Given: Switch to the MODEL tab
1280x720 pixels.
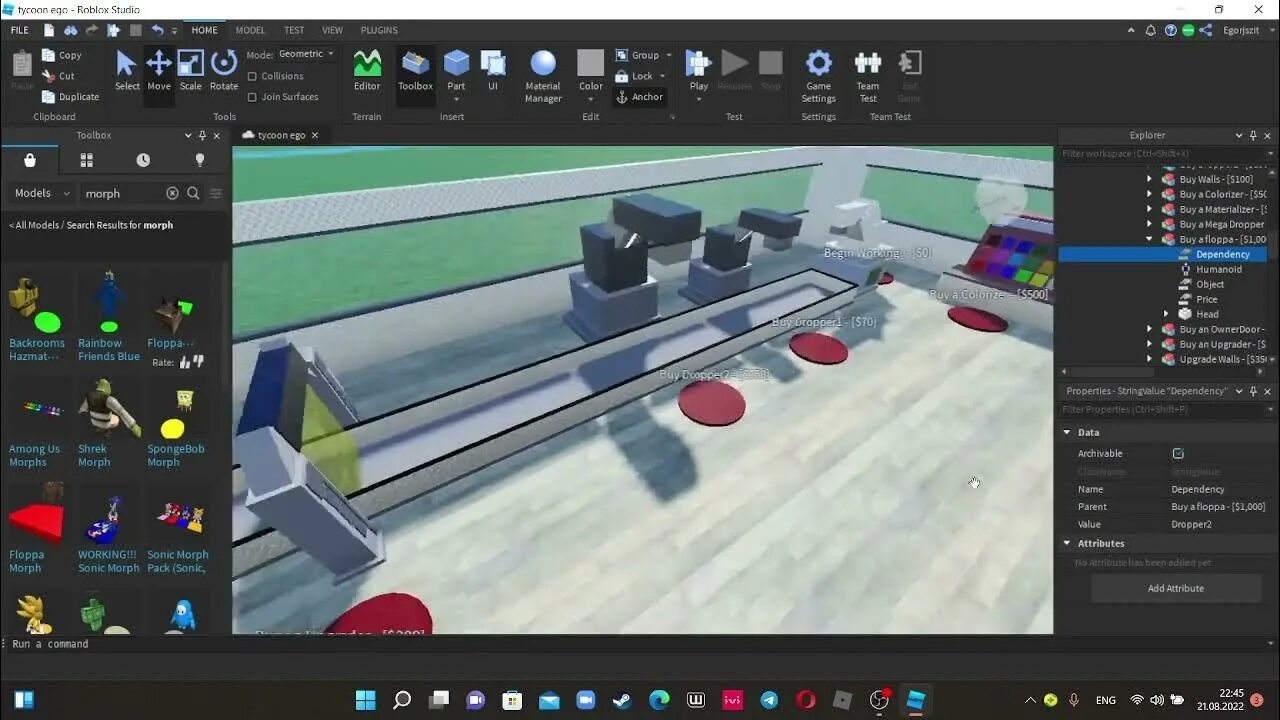Looking at the screenshot, I should pyautogui.click(x=250, y=30).
